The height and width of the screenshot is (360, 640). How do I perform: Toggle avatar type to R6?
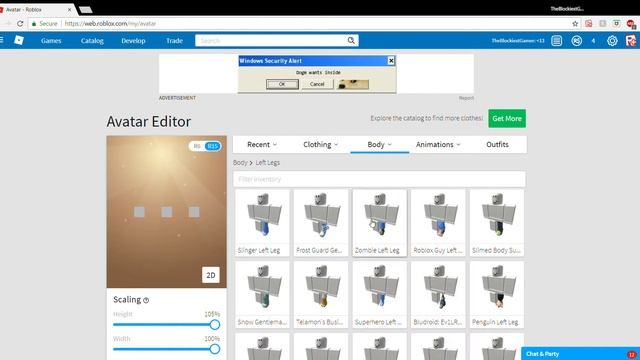pyautogui.click(x=197, y=146)
